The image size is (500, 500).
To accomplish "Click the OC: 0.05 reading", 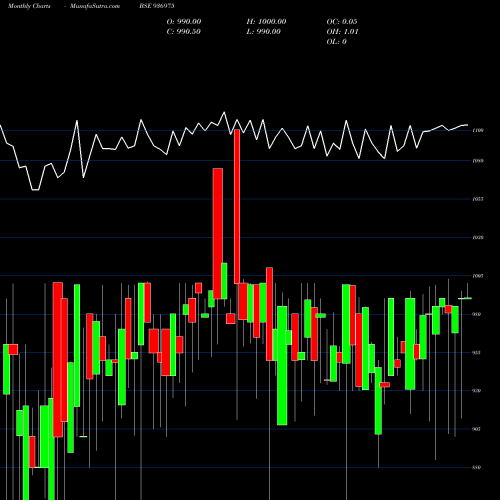I will click(x=342, y=22).
